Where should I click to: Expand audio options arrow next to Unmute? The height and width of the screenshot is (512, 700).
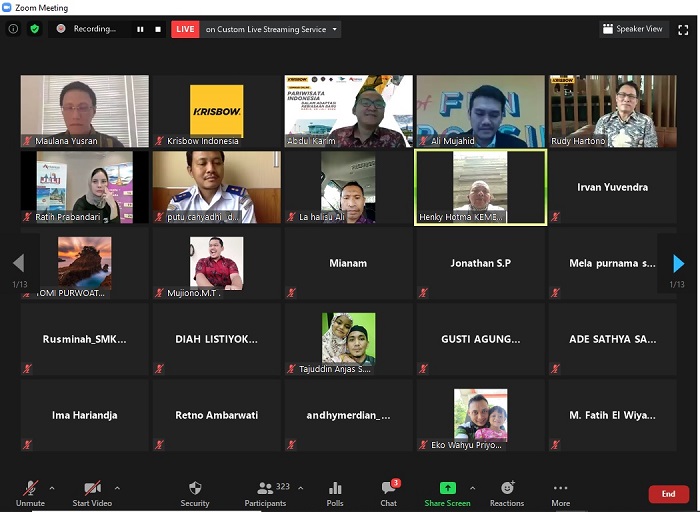pyautogui.click(x=52, y=488)
